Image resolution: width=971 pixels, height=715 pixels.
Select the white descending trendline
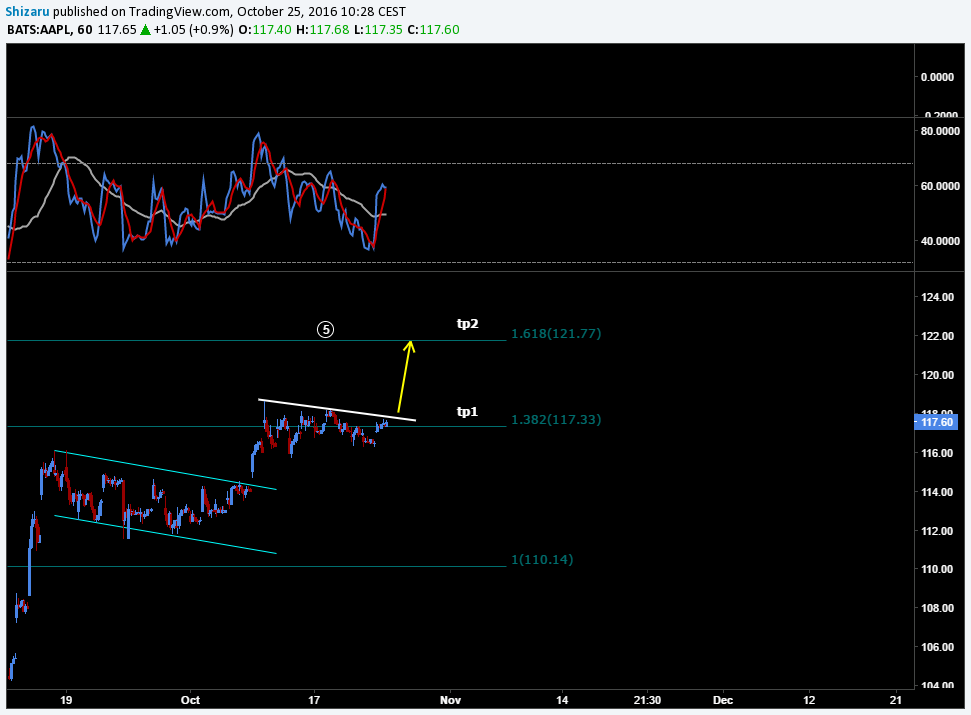click(337, 410)
